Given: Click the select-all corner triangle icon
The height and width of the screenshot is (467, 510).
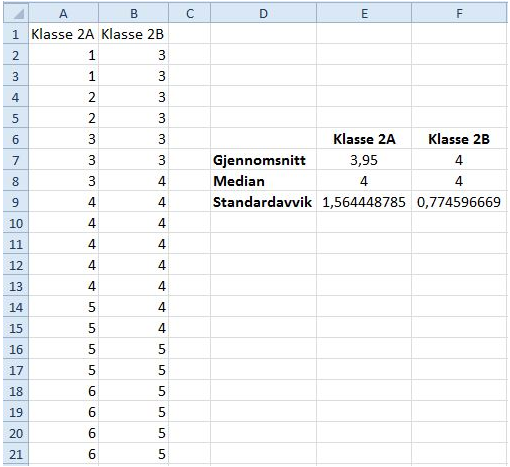Looking at the screenshot, I should (x=16, y=13).
